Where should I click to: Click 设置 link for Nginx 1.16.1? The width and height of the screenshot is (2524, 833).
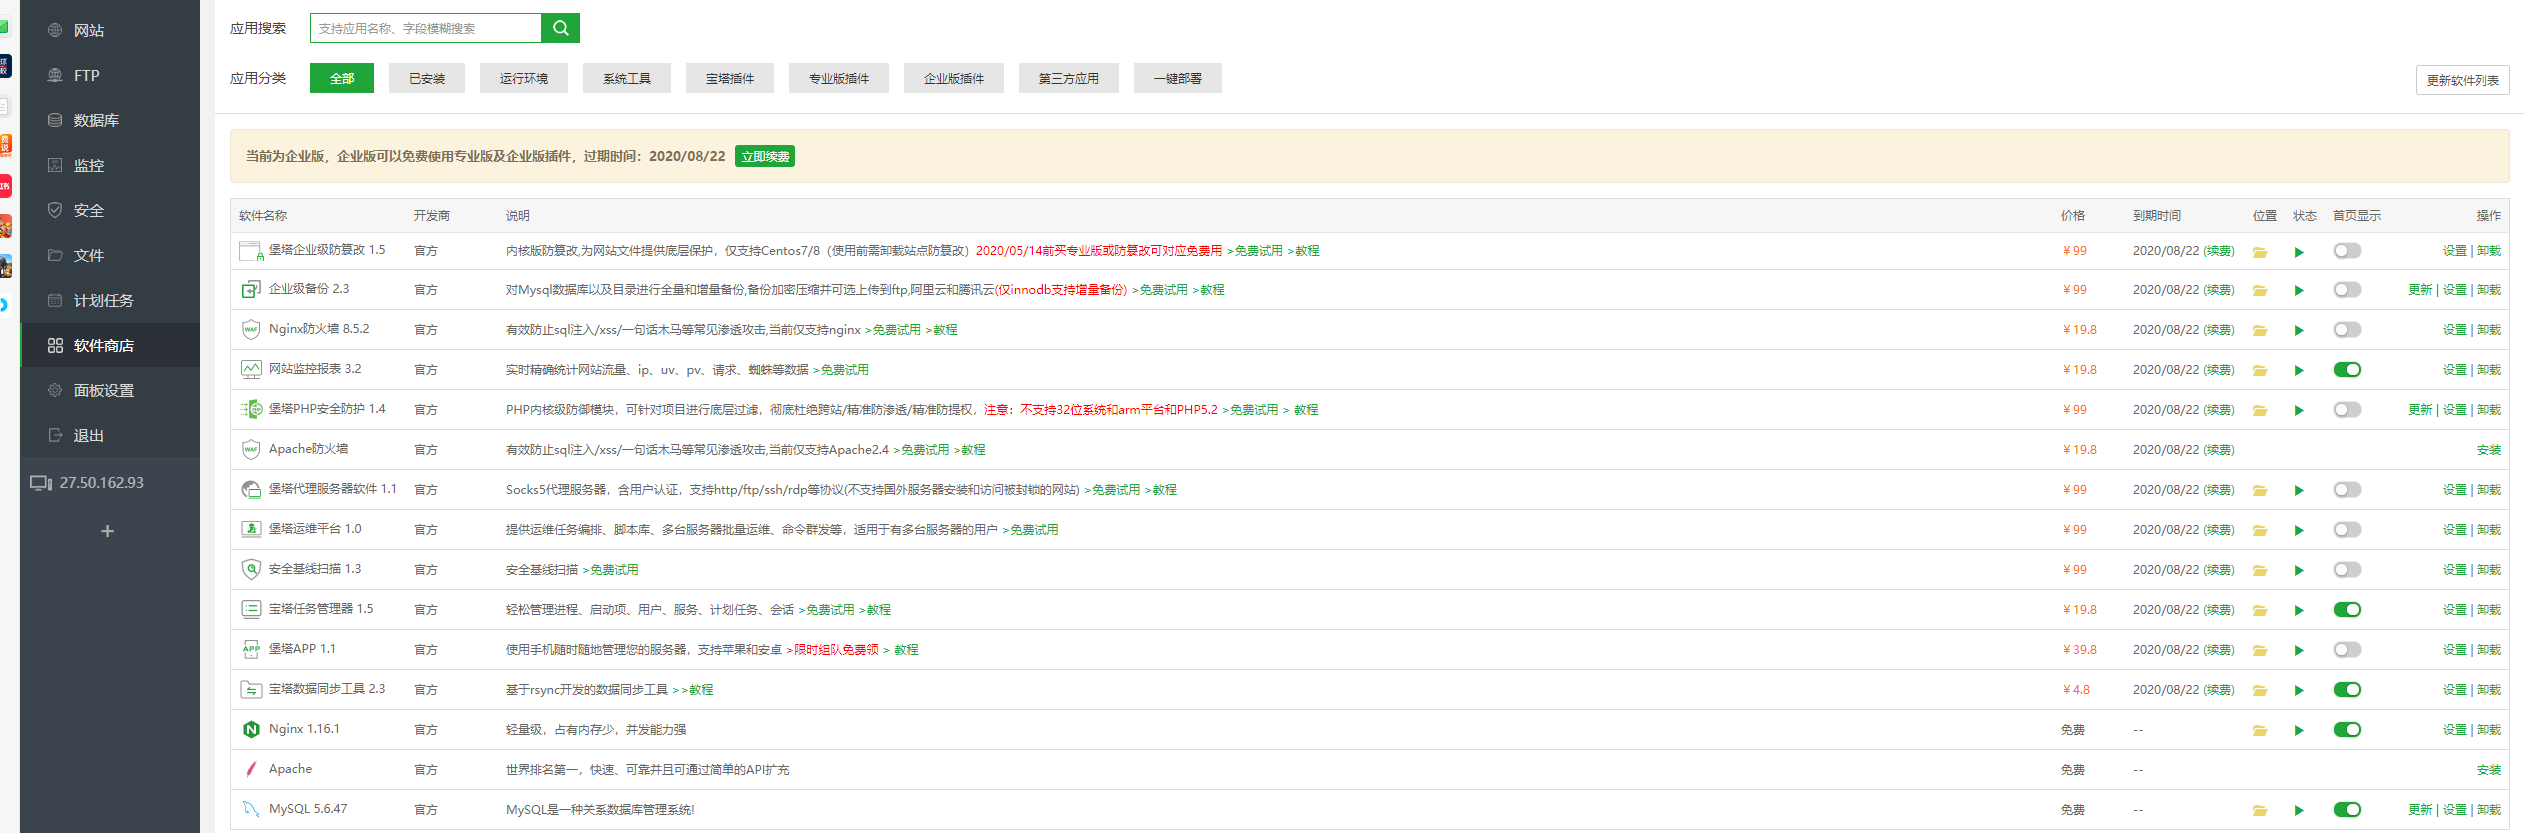(x=2454, y=730)
